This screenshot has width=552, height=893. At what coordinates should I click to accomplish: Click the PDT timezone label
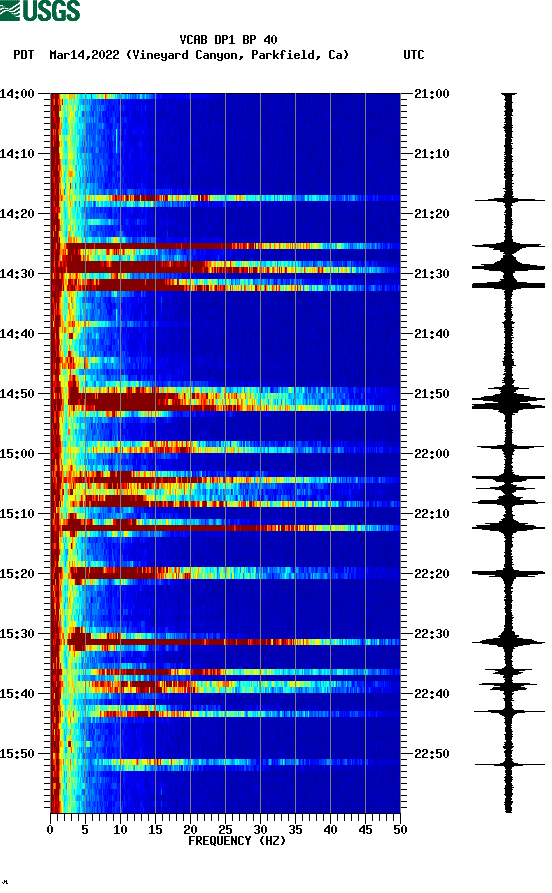click(x=24, y=55)
